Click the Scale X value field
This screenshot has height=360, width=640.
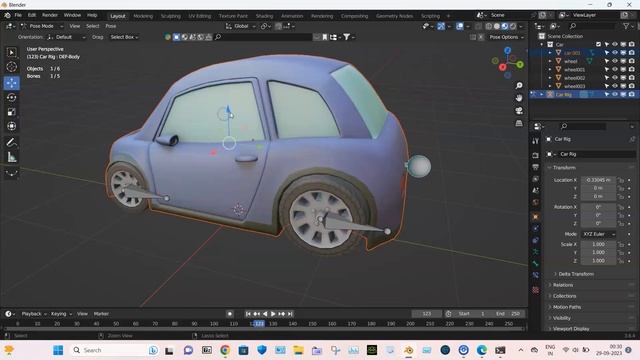click(x=598, y=244)
